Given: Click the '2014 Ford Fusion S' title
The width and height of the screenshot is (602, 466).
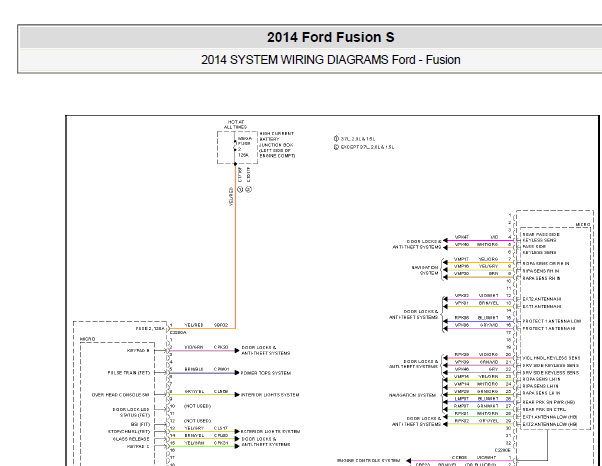Looking at the screenshot, I should pyautogui.click(x=331, y=37).
